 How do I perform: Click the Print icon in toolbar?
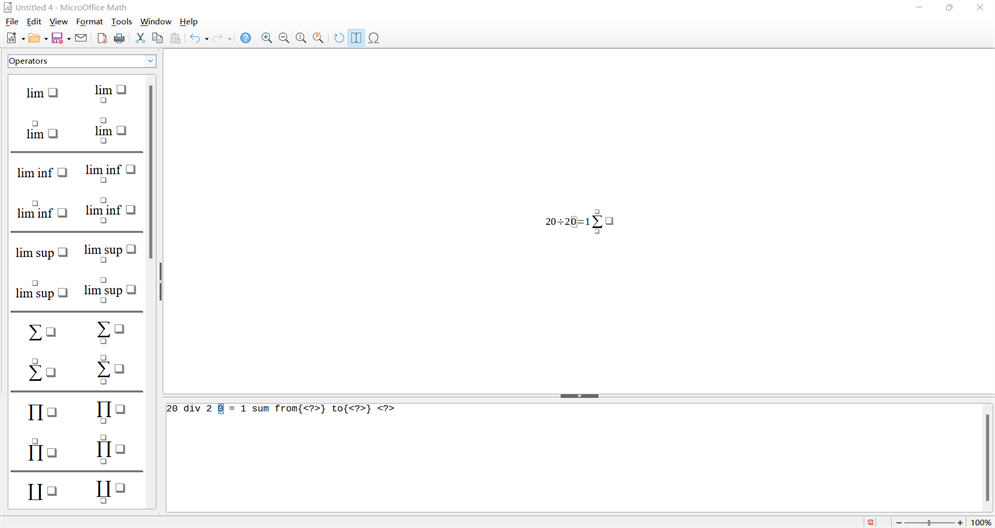(119, 38)
